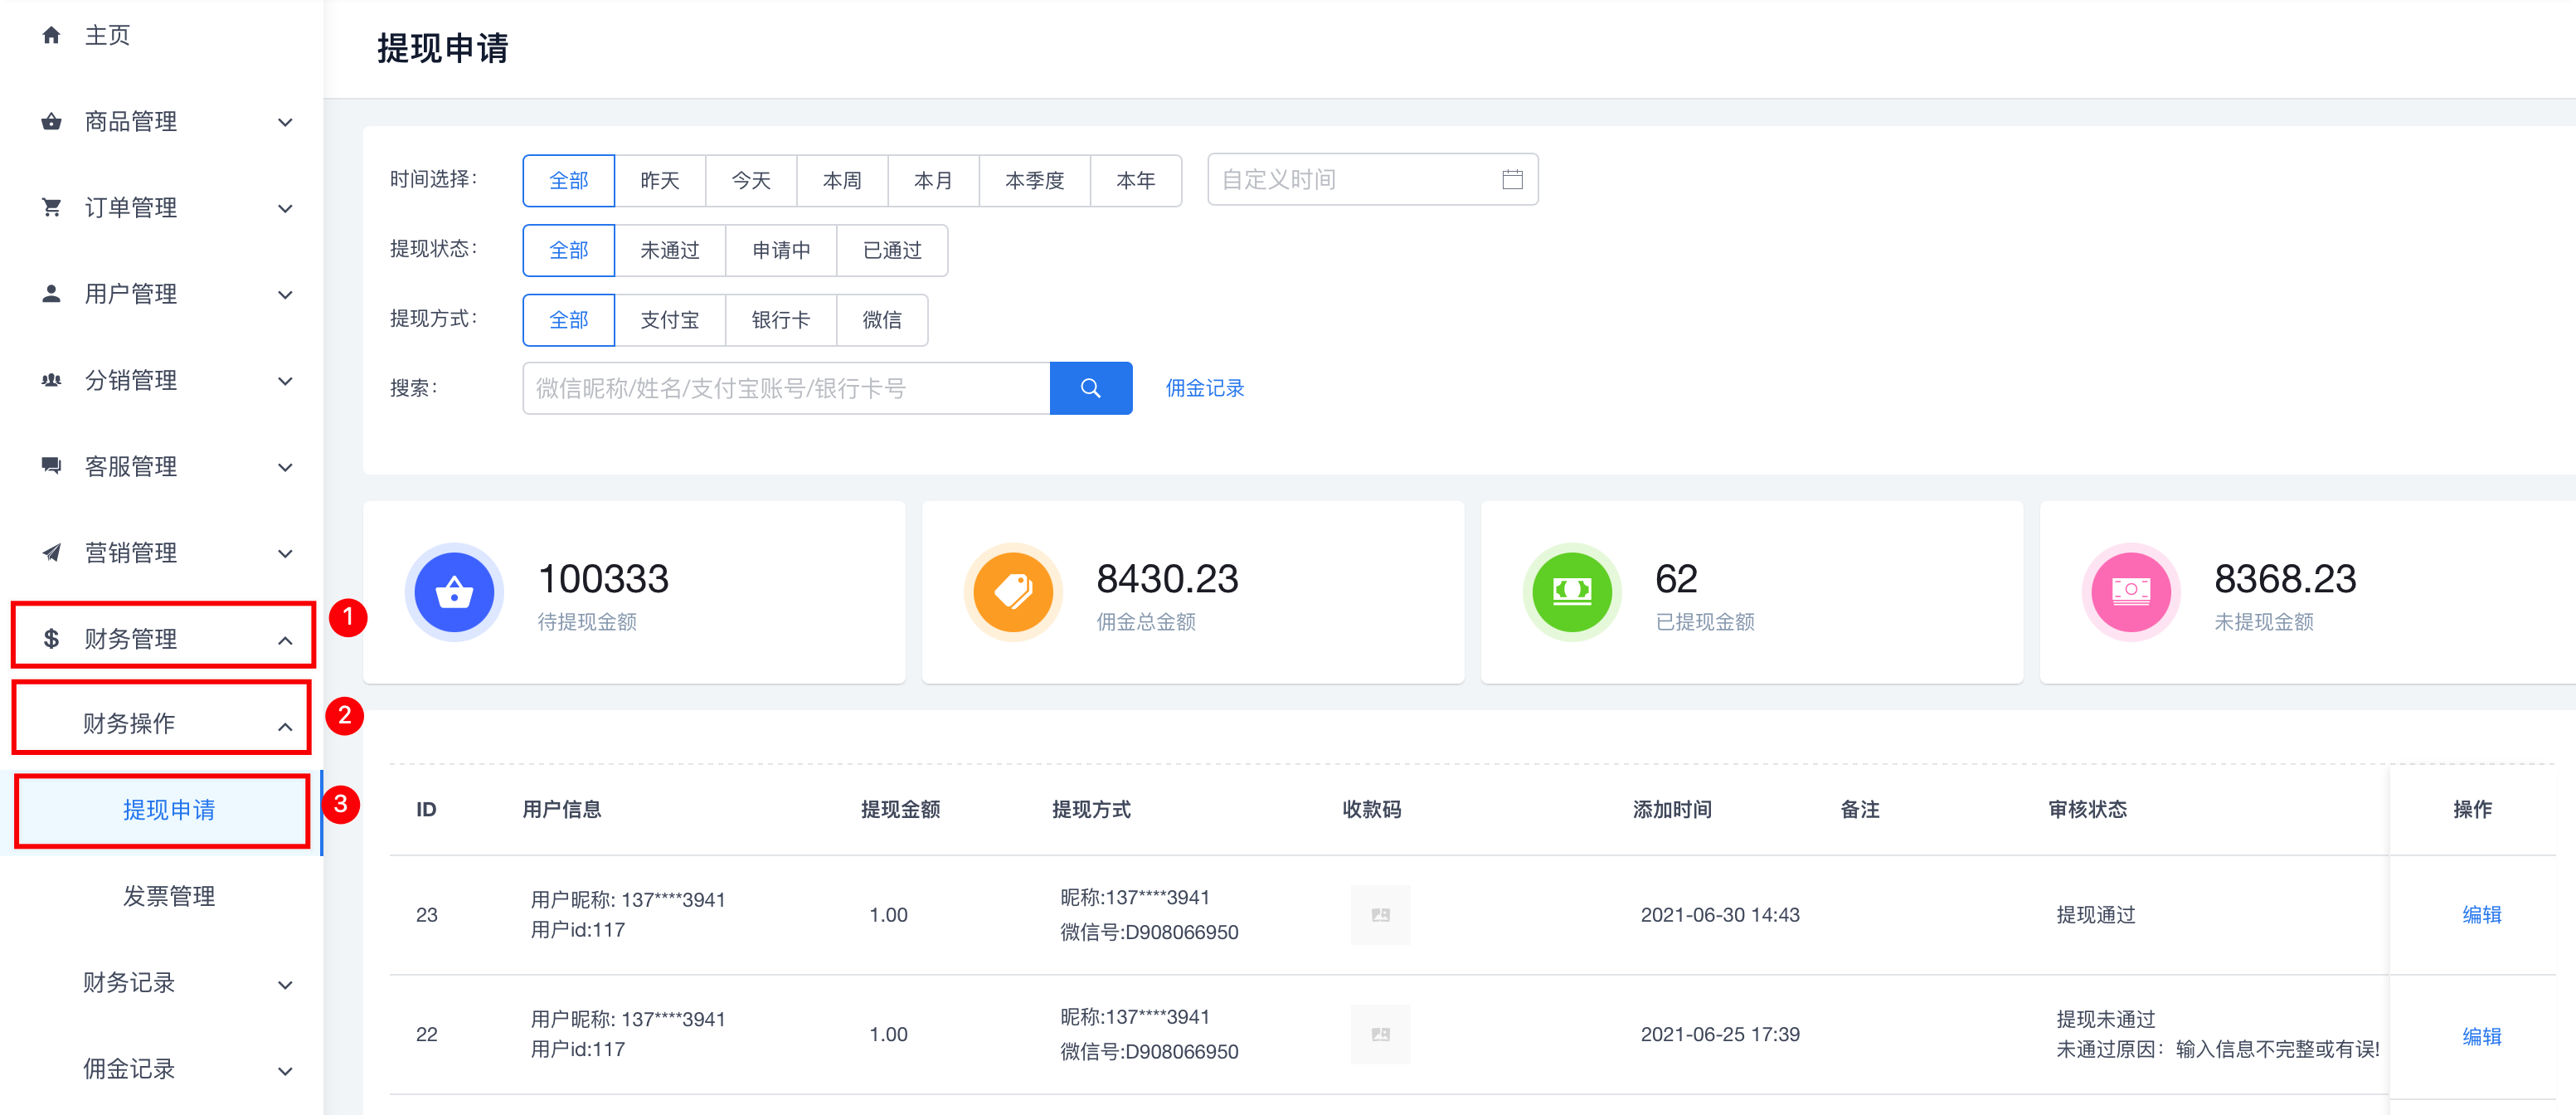Select 本月 time filter
This screenshot has height=1115, width=2576.
(x=933, y=181)
